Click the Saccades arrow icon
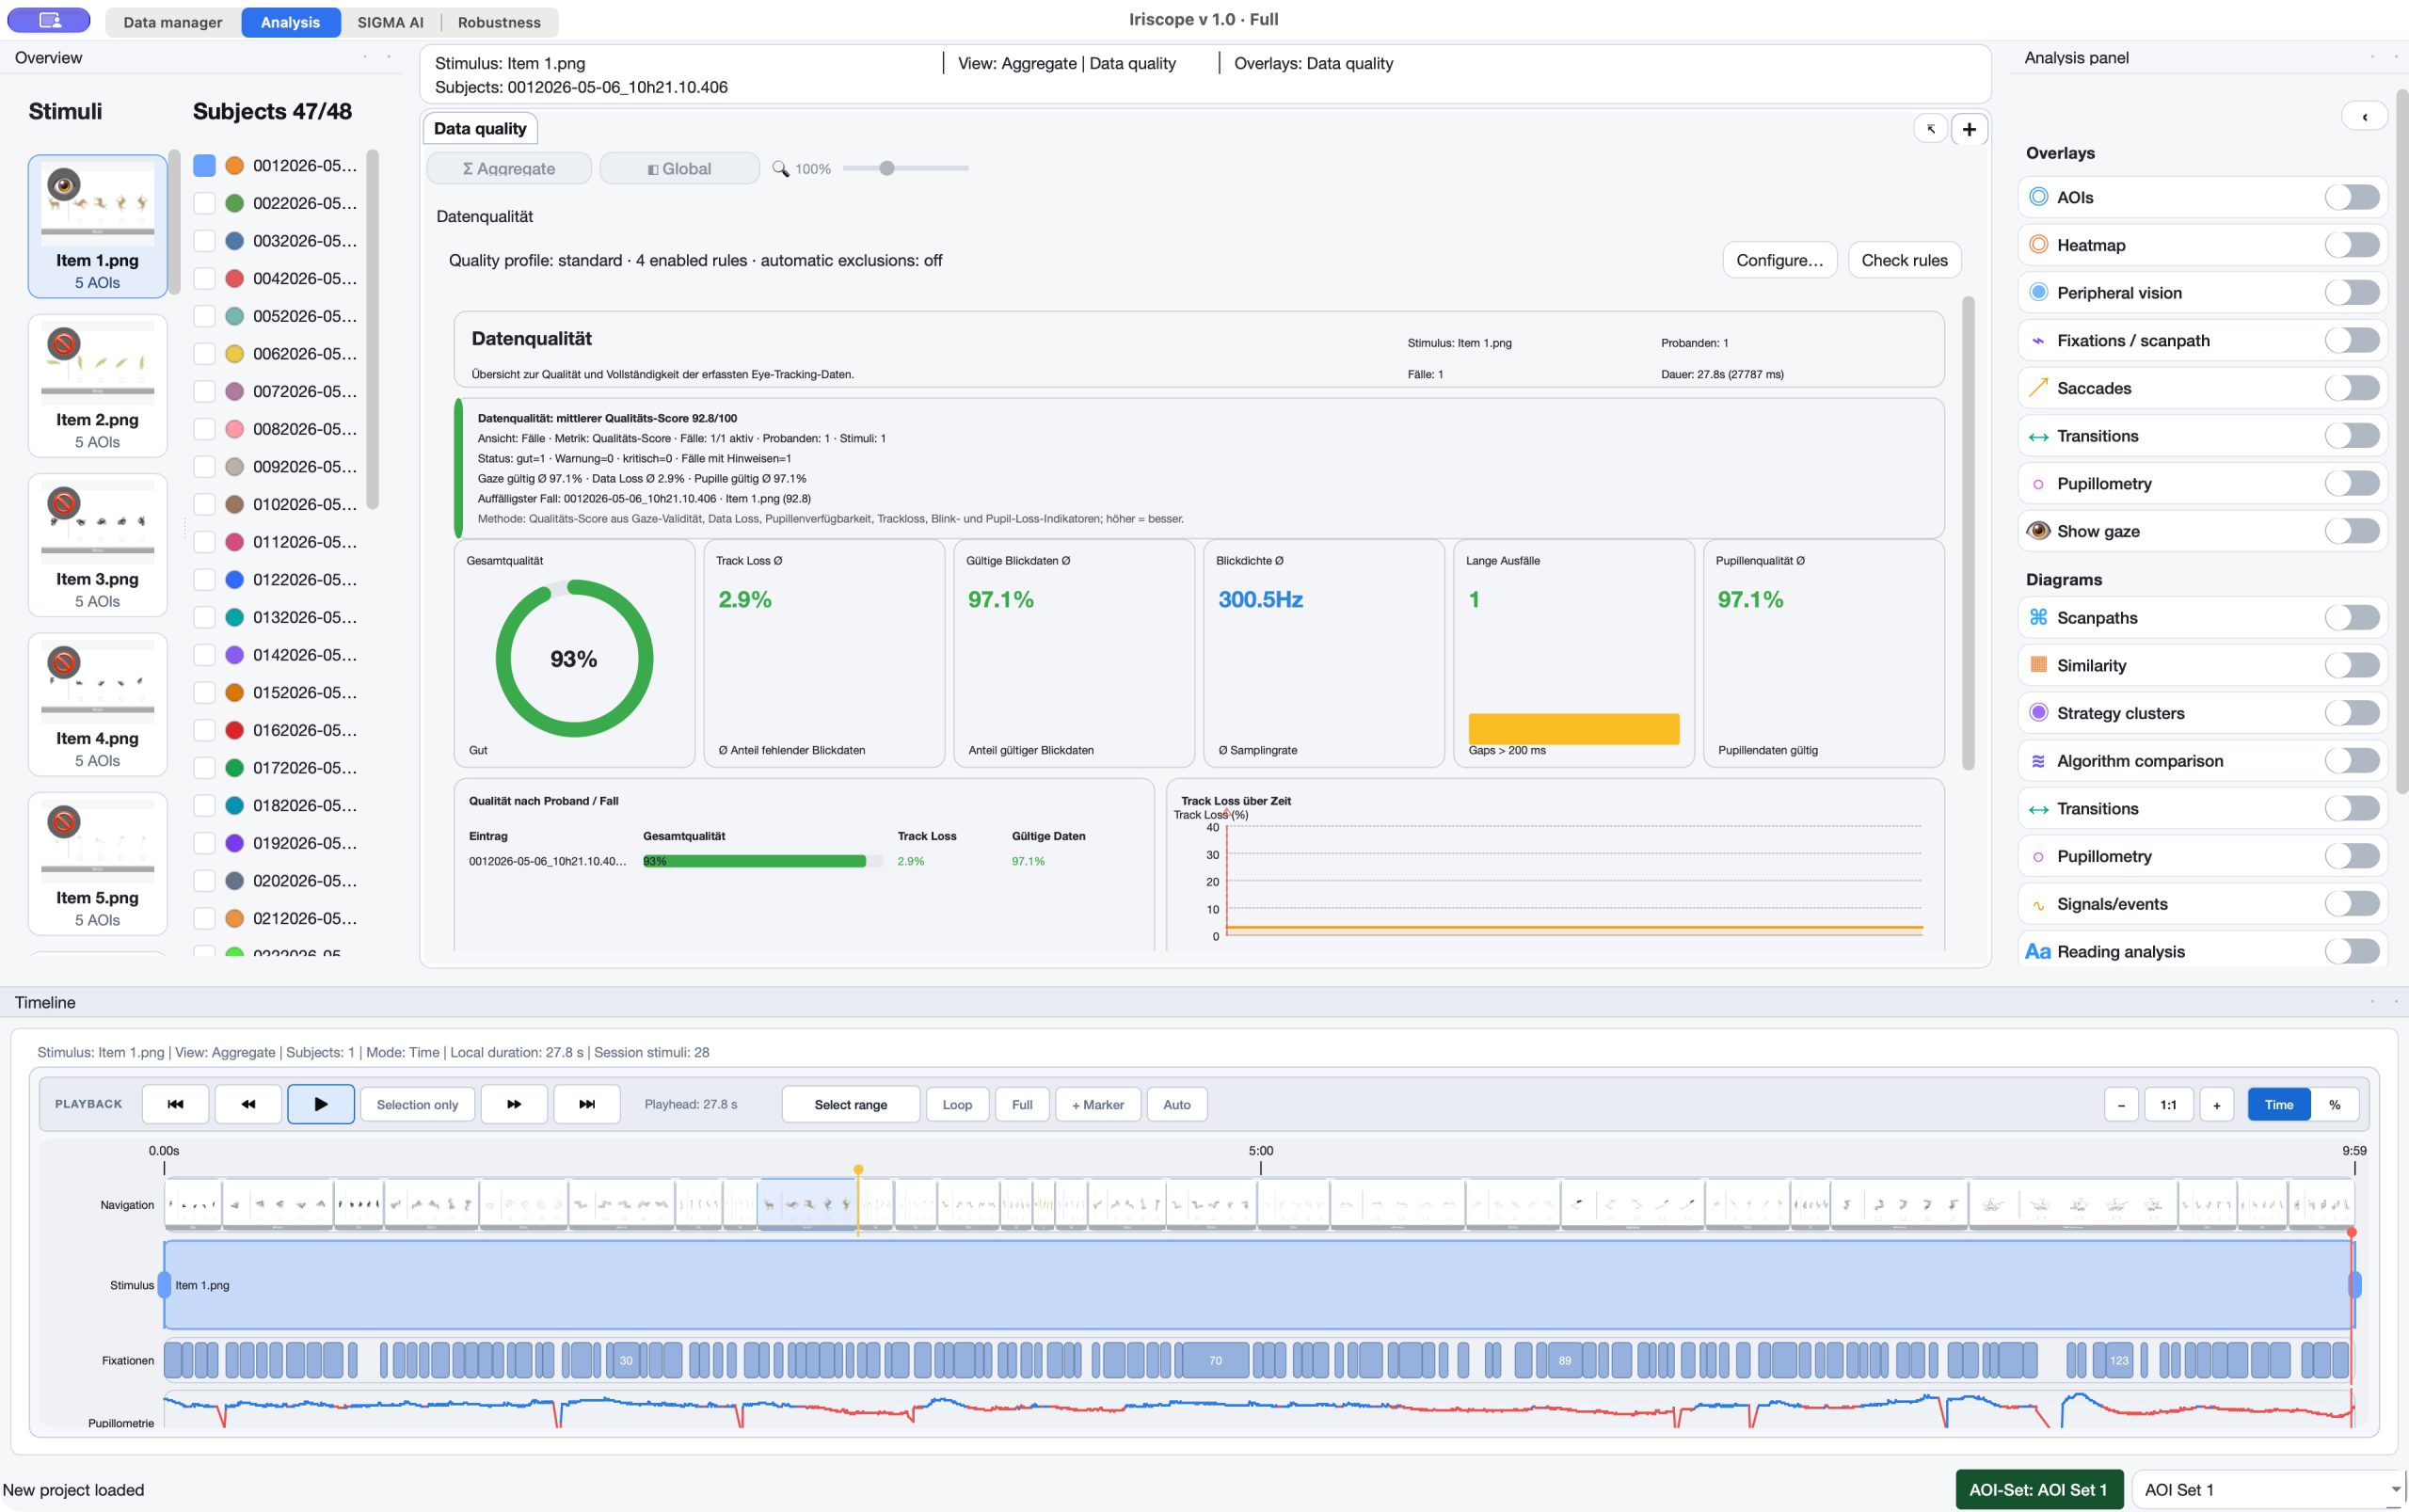 [x=2038, y=388]
